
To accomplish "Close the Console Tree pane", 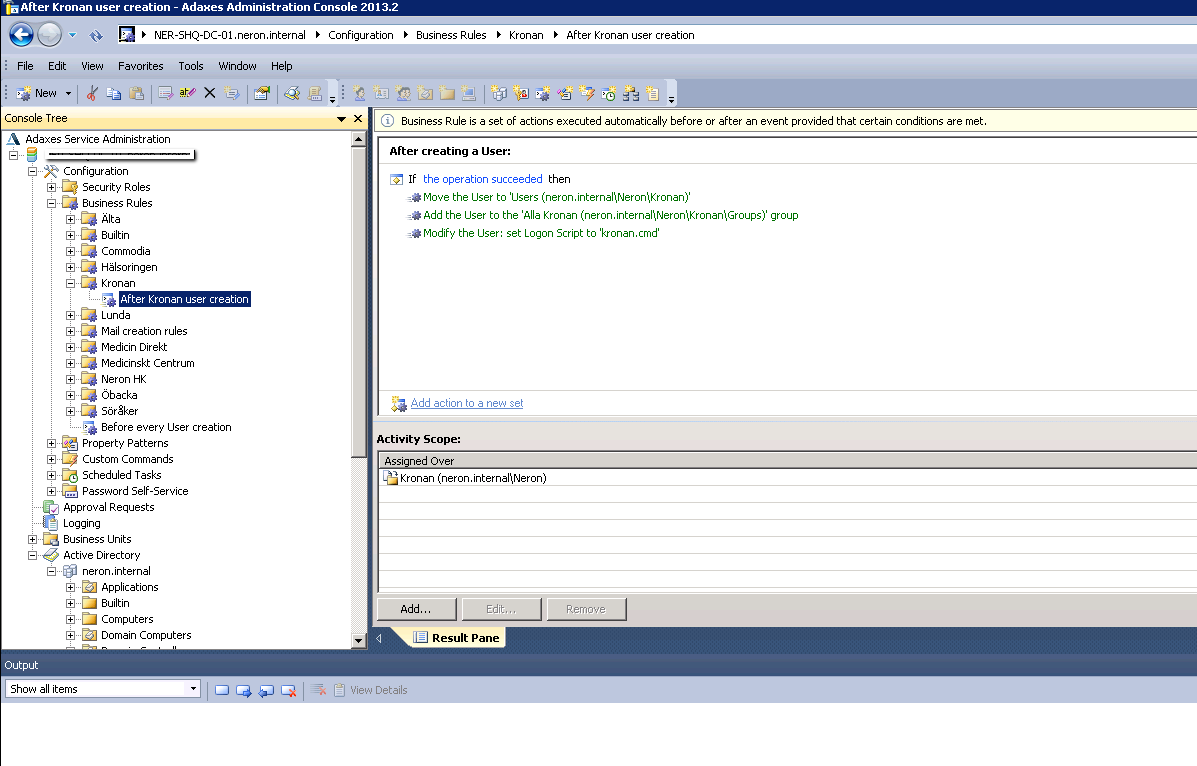I will tap(358, 118).
